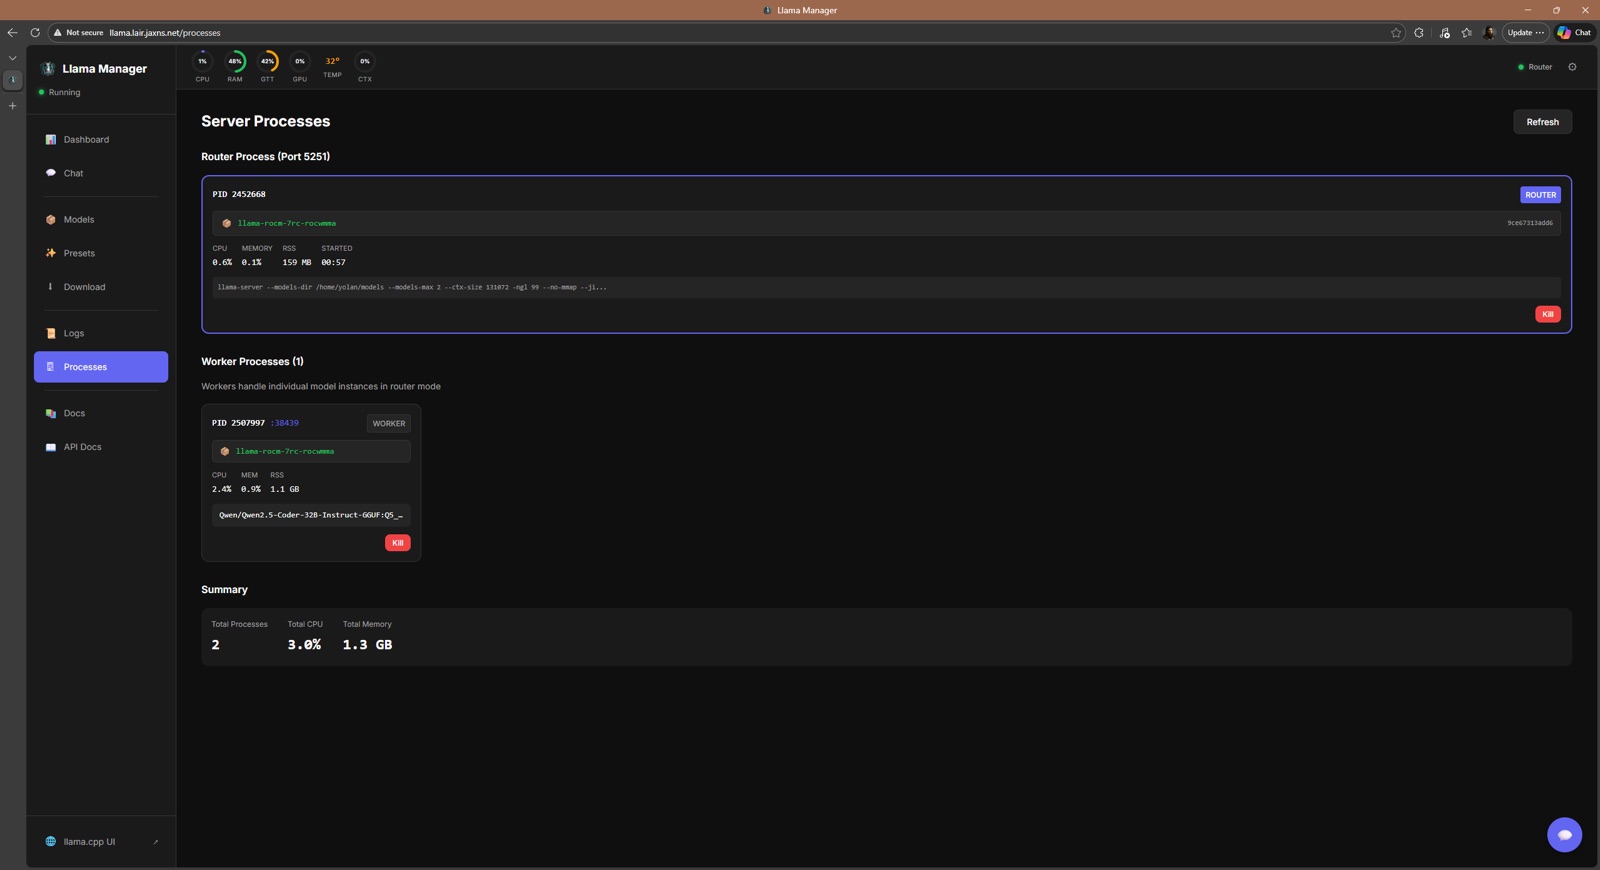Kill the worker process PID 2507997

[398, 543]
